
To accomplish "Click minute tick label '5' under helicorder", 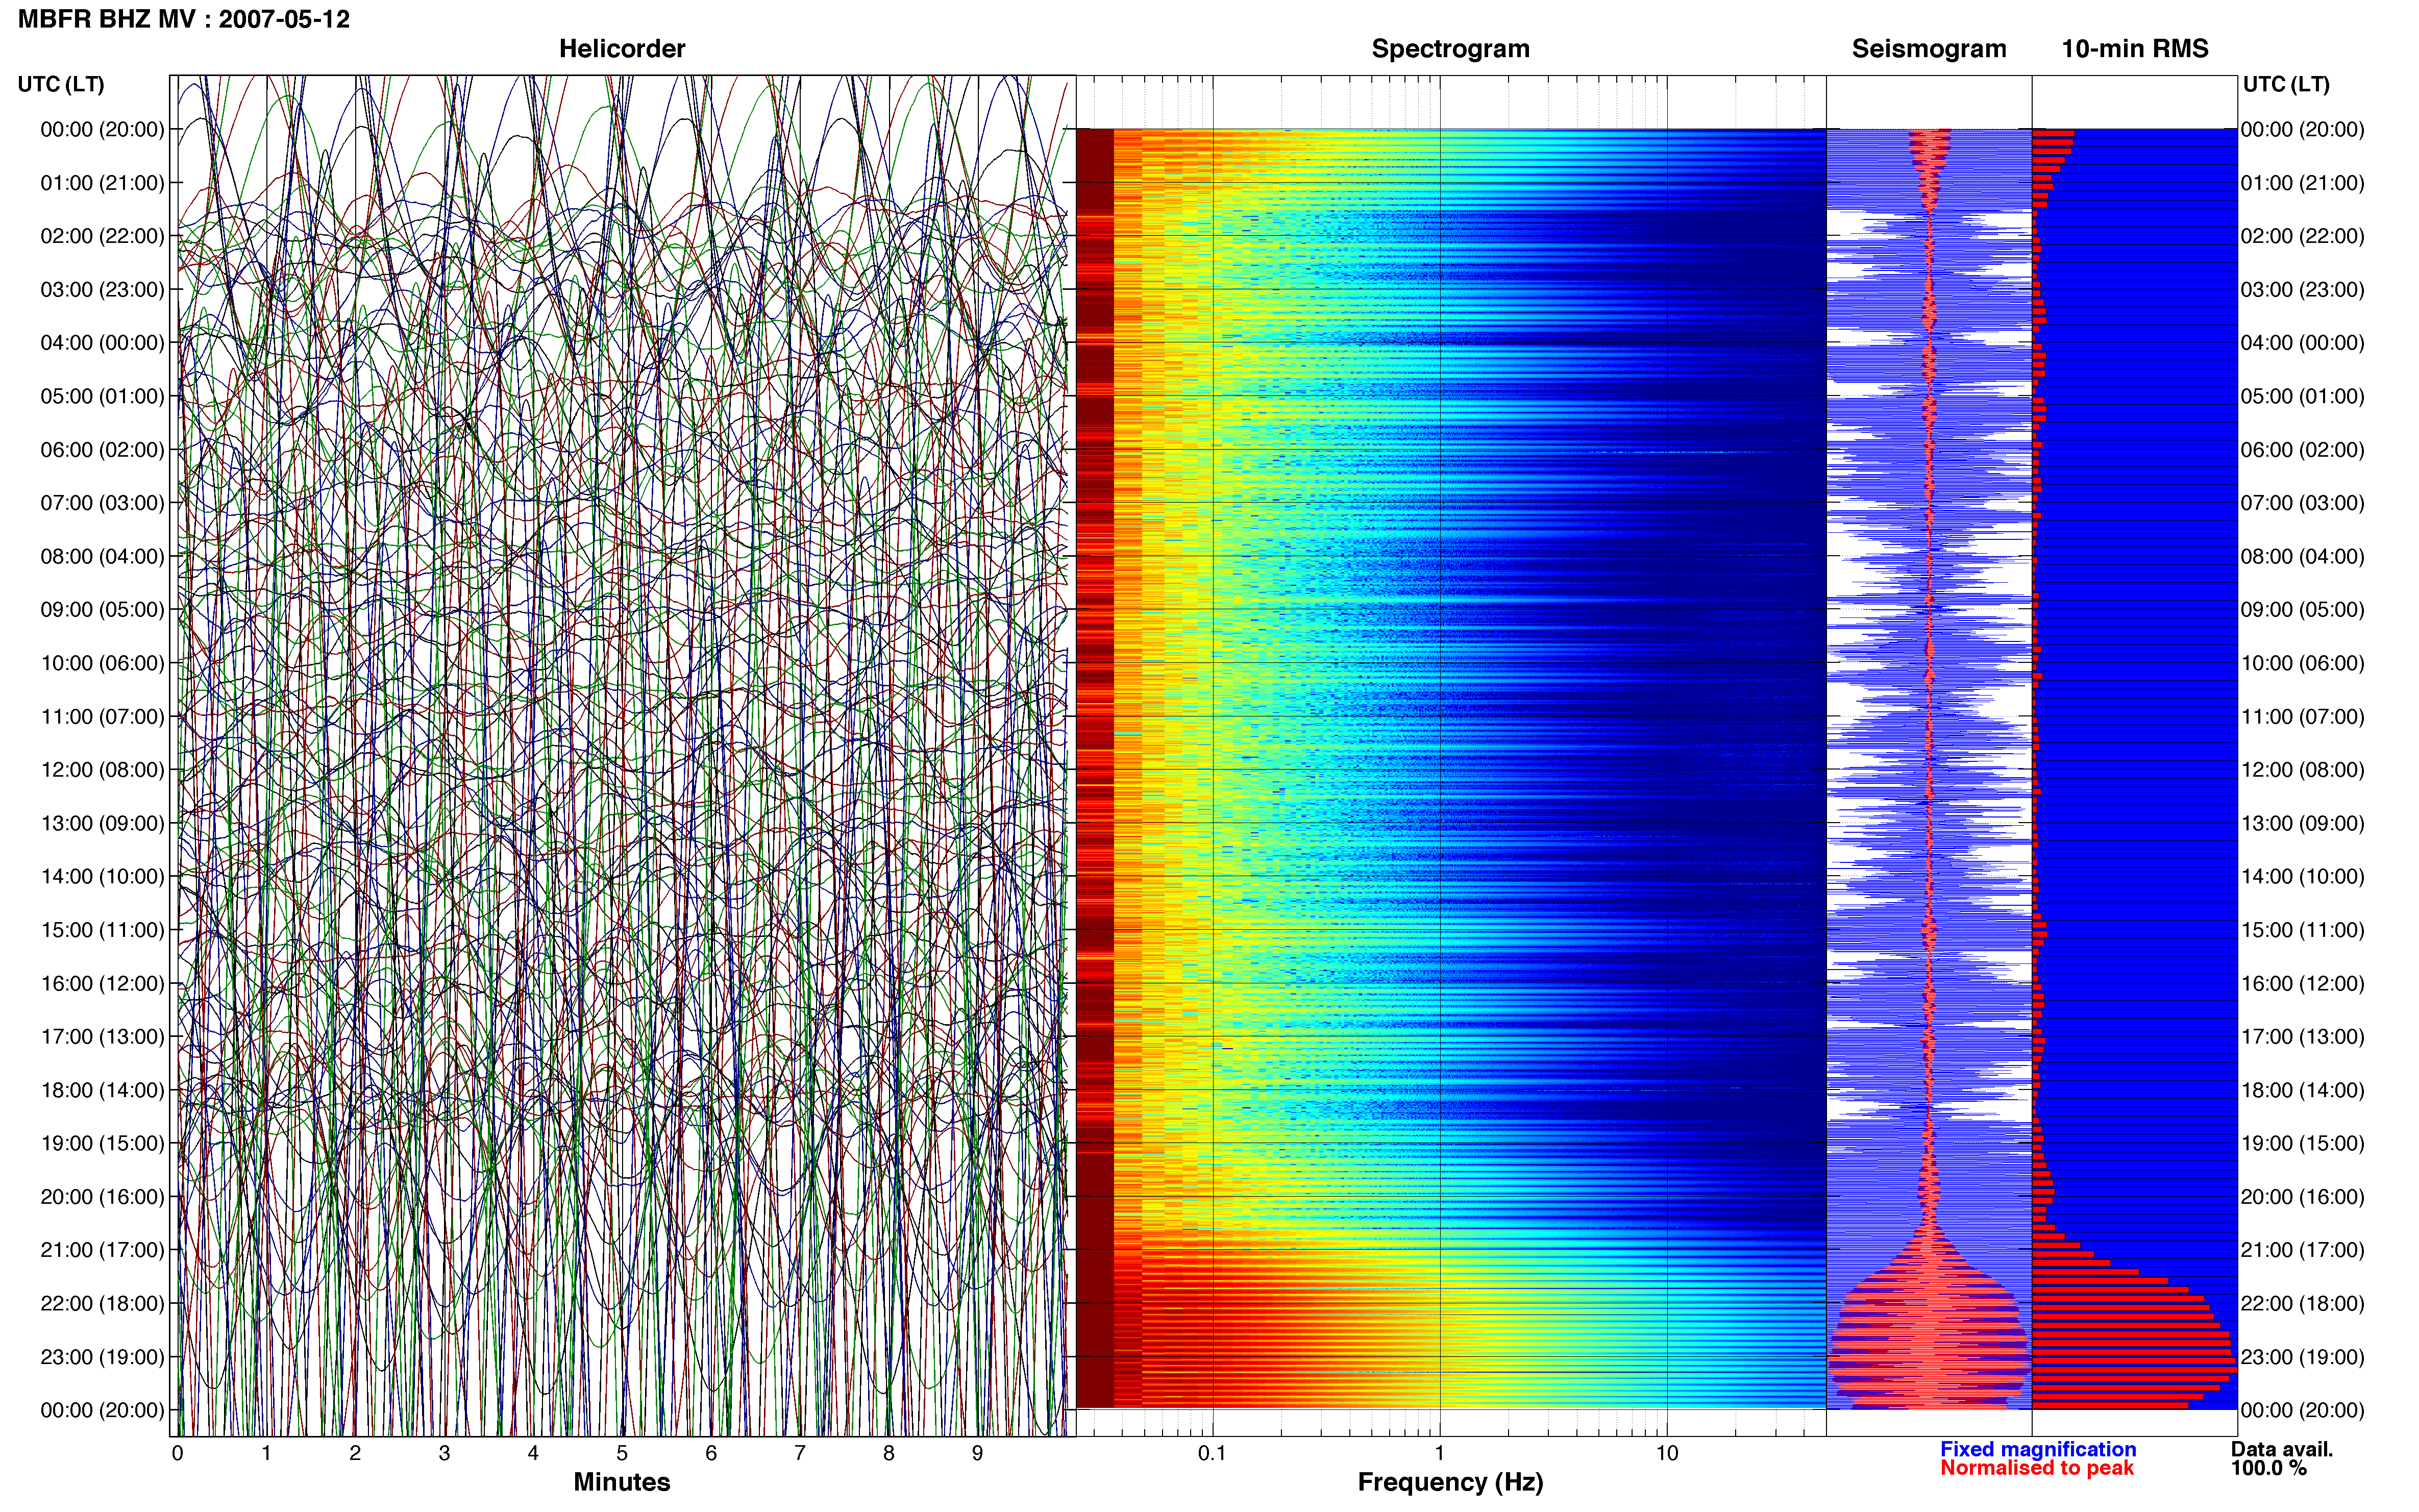I will tap(622, 1453).
